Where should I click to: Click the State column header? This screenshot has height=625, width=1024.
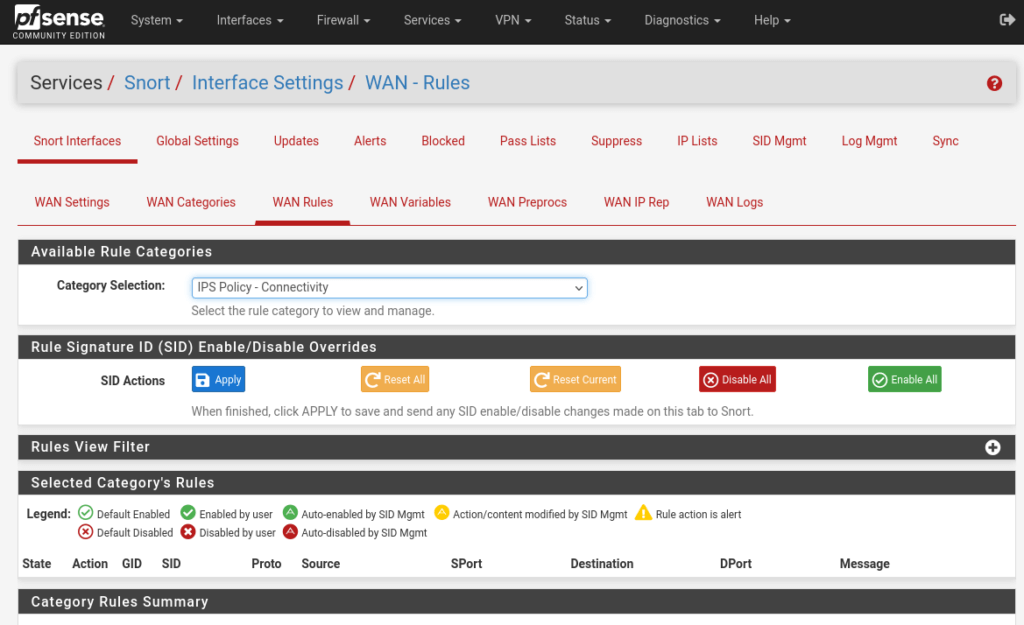click(x=37, y=564)
